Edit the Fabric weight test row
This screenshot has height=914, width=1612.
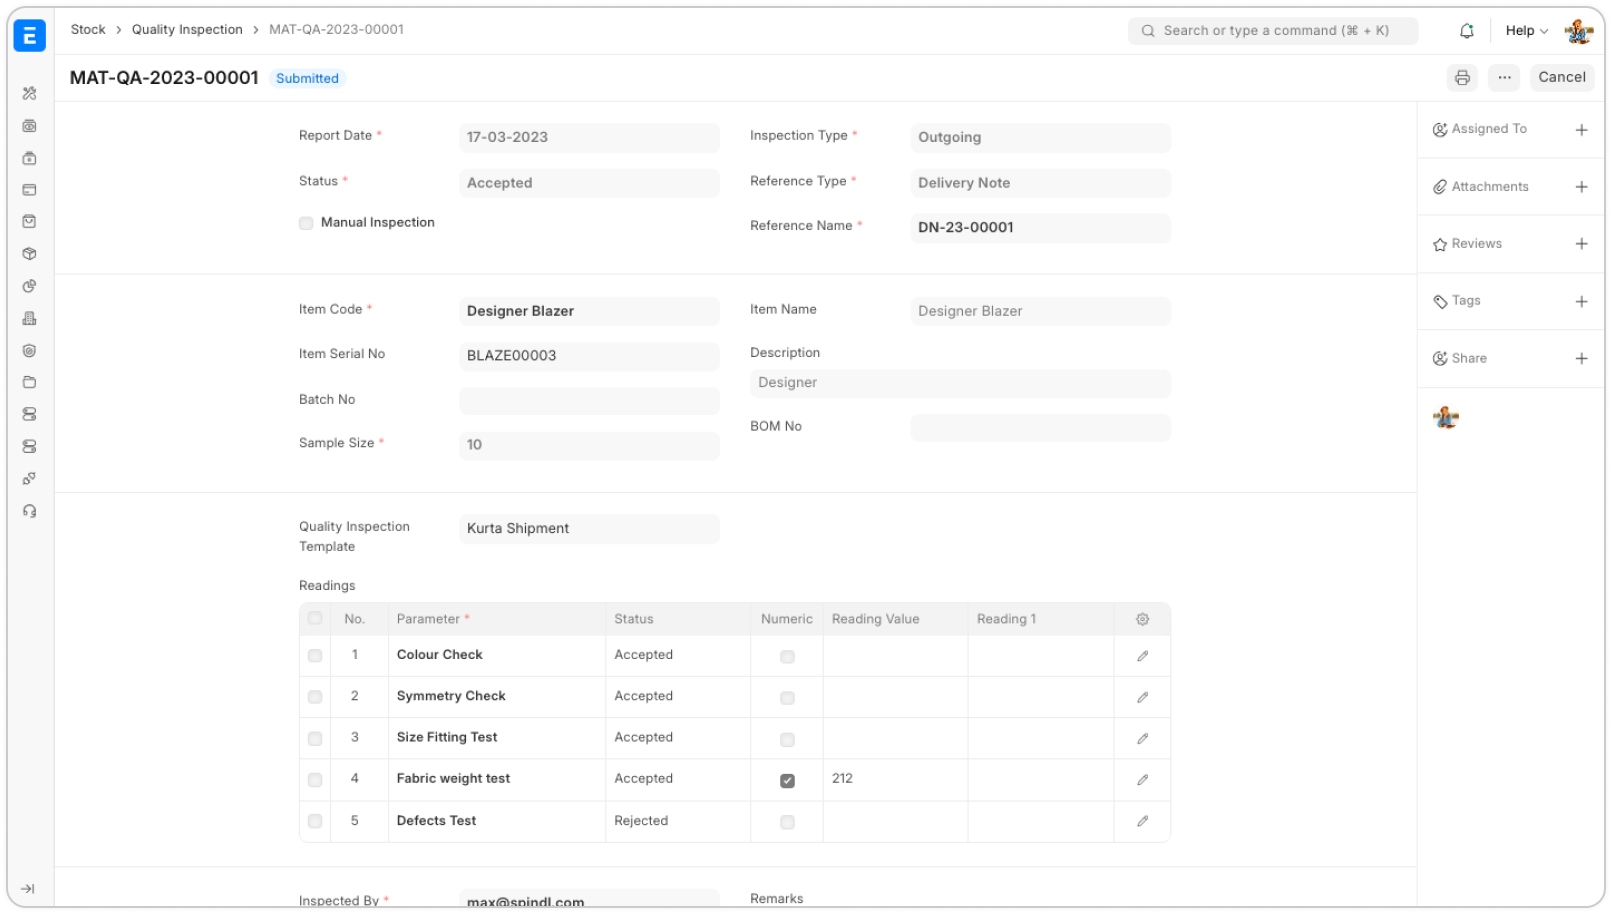click(1142, 780)
